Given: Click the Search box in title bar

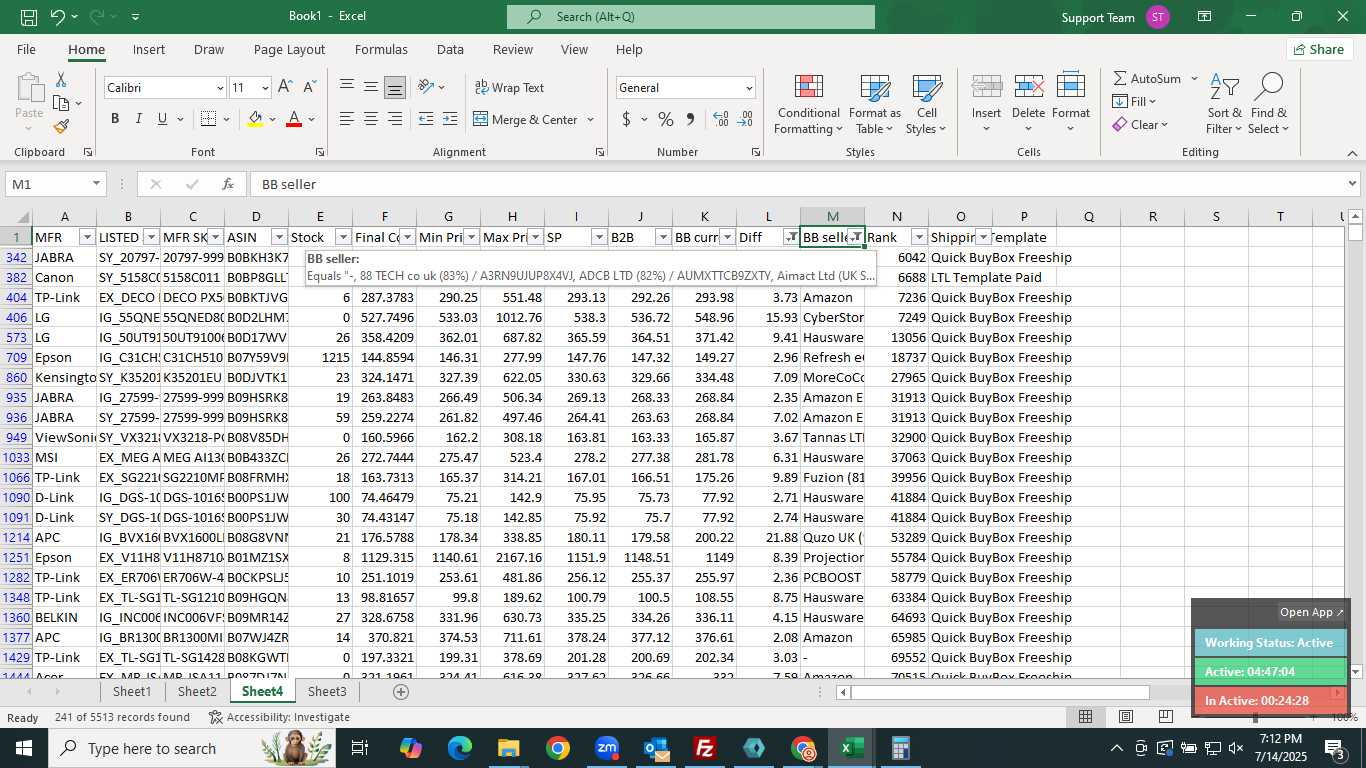Looking at the screenshot, I should (x=690, y=17).
